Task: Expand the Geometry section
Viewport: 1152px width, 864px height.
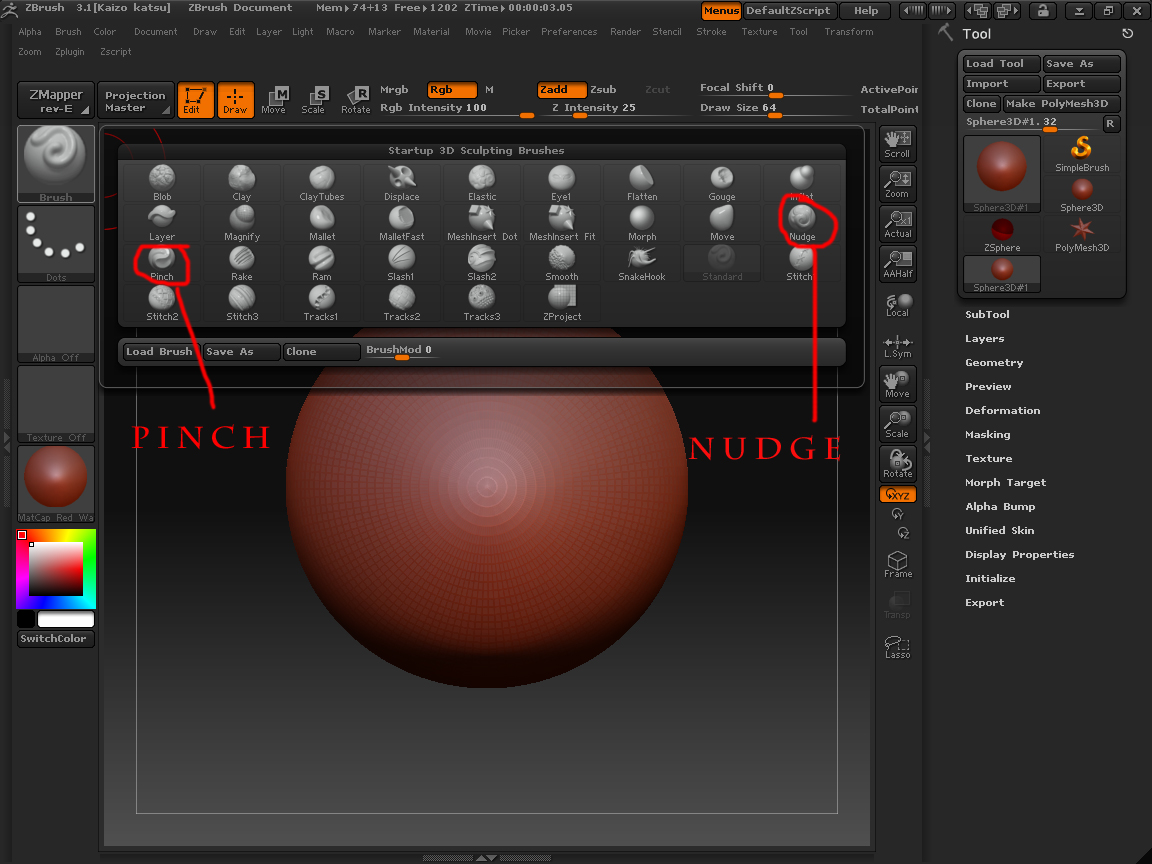Action: [x=993, y=363]
